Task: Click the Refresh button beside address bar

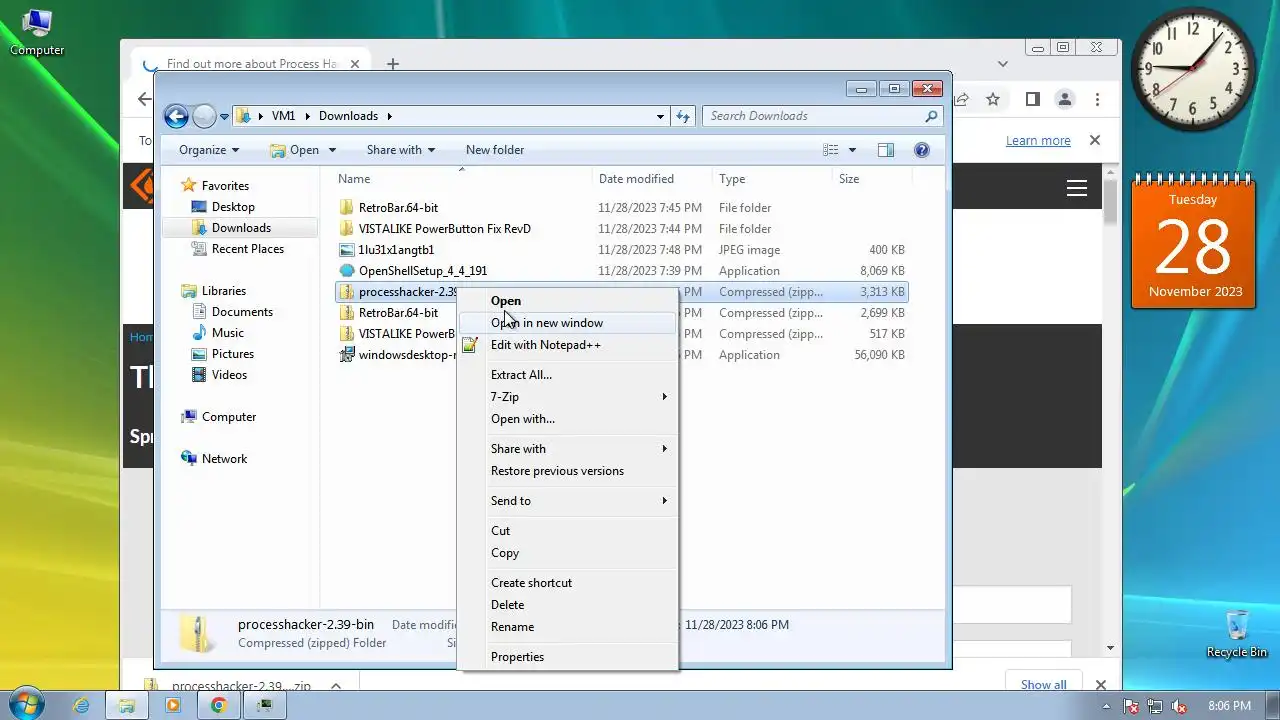Action: [683, 116]
